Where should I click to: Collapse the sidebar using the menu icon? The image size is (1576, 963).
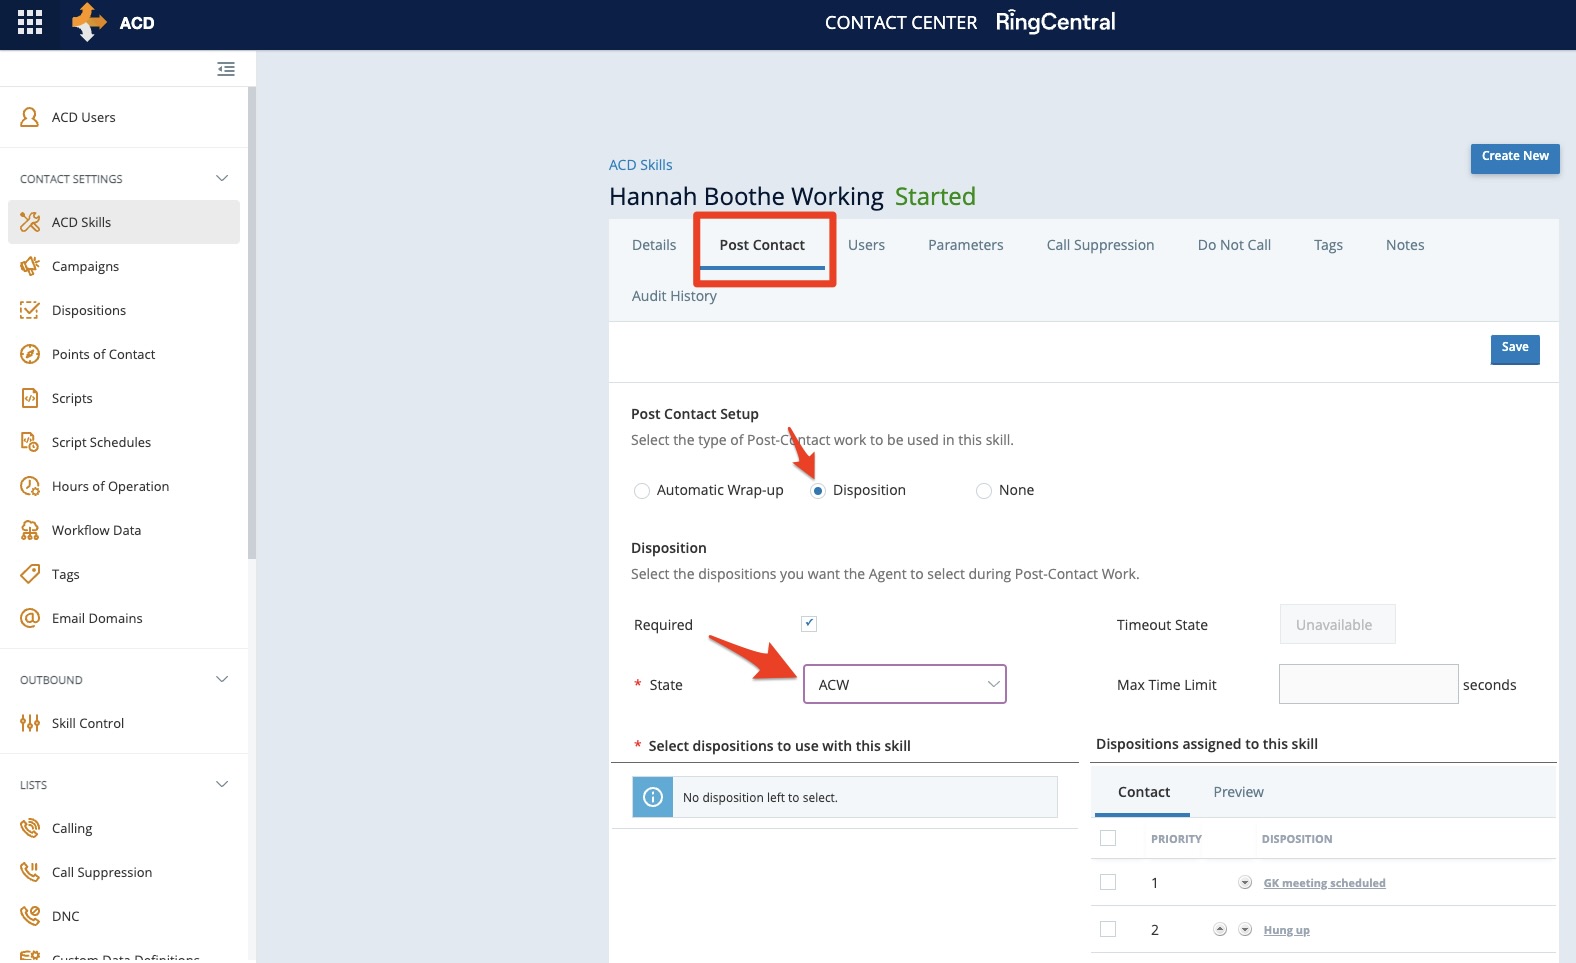(x=226, y=69)
